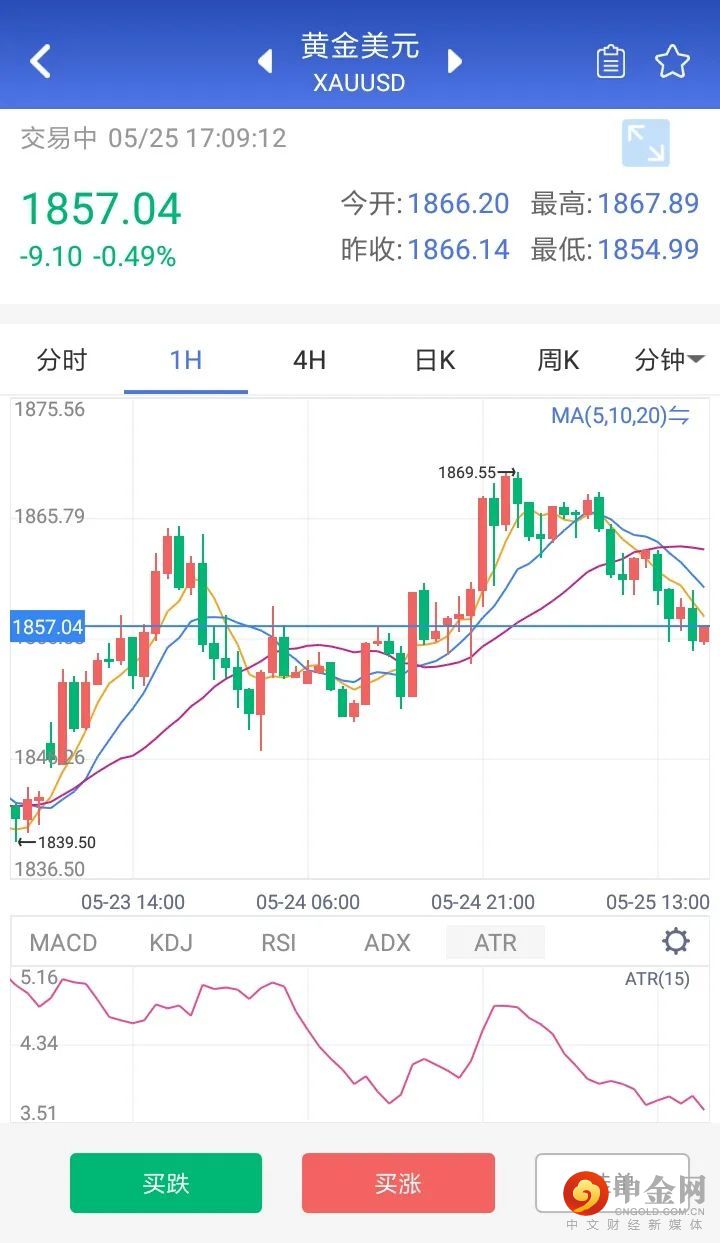Tap the green 买跌 button

166,1183
